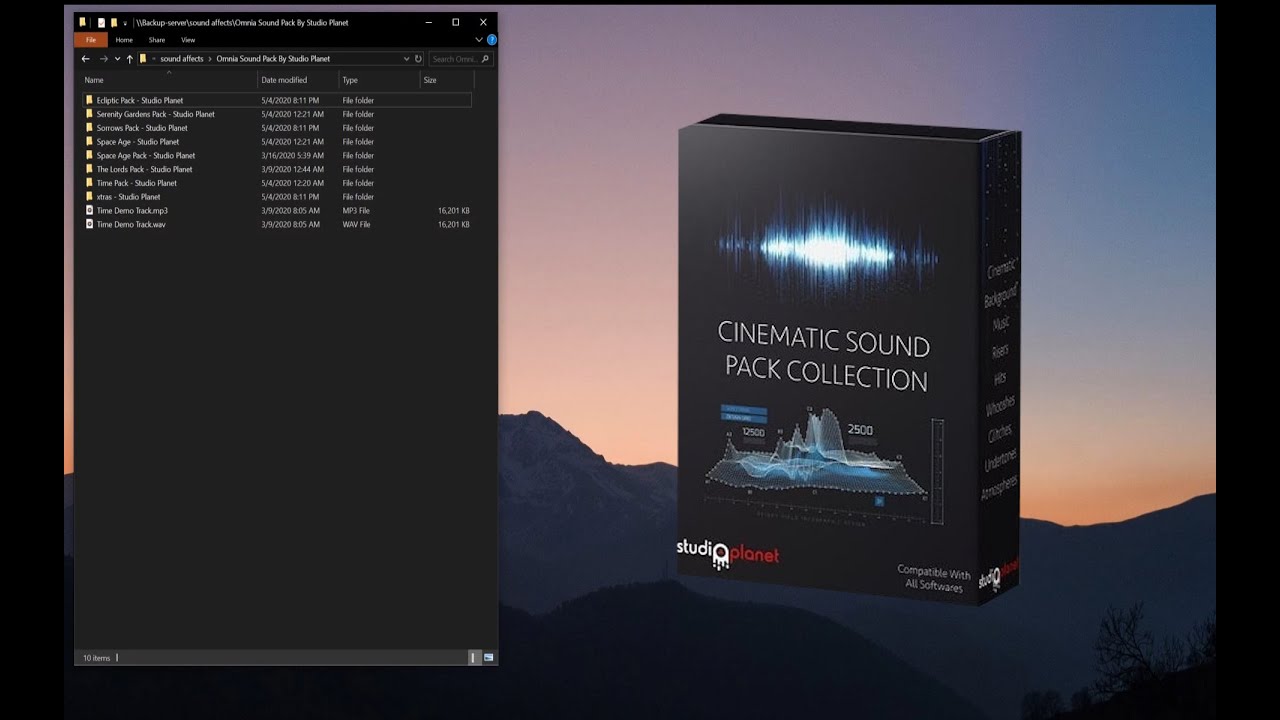Select 'xtras - Studio Planet' folder
Screen dimensions: 1280x720
[128, 197]
